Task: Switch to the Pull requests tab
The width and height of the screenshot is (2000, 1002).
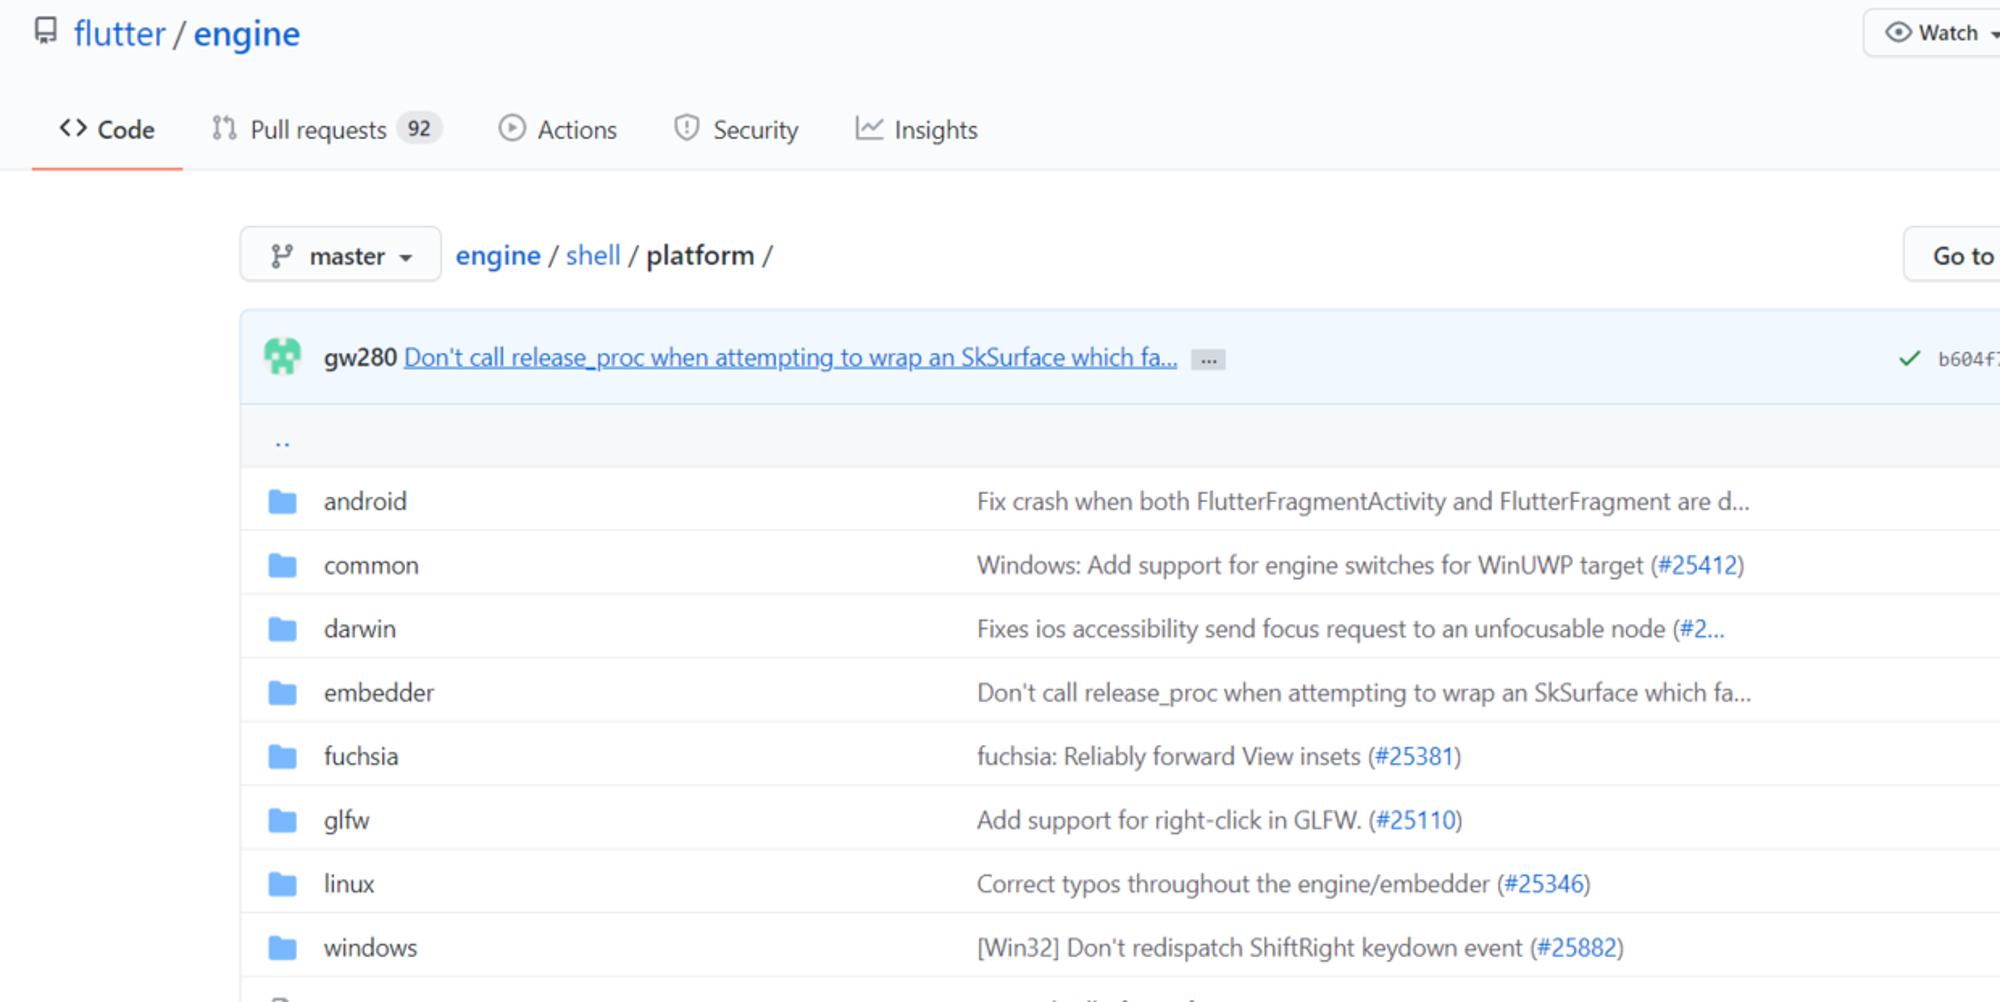Action: [x=325, y=129]
